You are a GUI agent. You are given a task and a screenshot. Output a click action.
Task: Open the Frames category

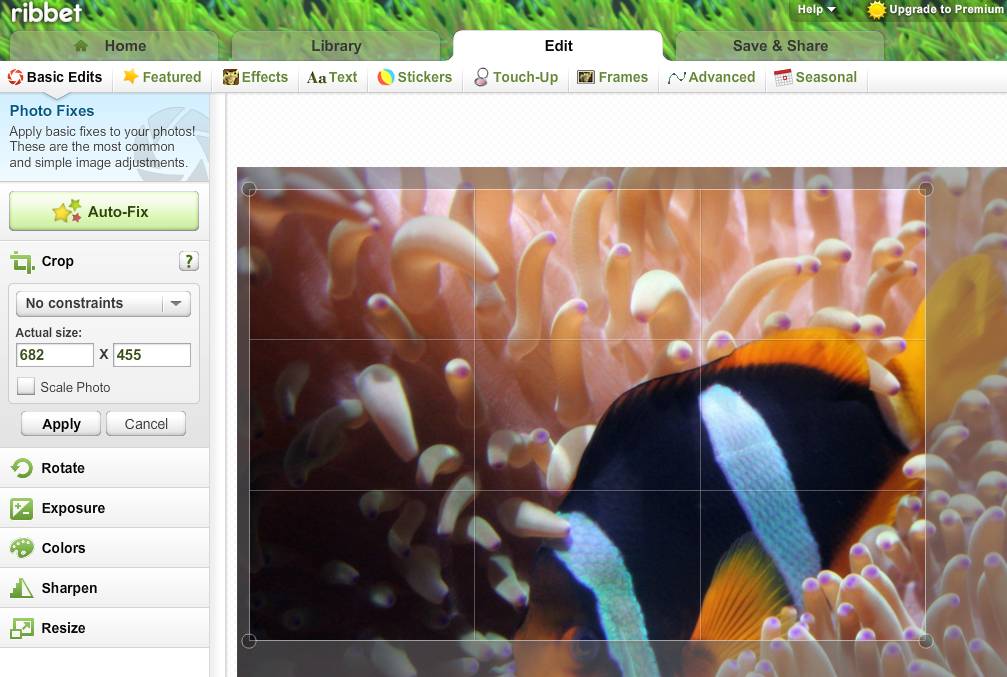(x=613, y=77)
